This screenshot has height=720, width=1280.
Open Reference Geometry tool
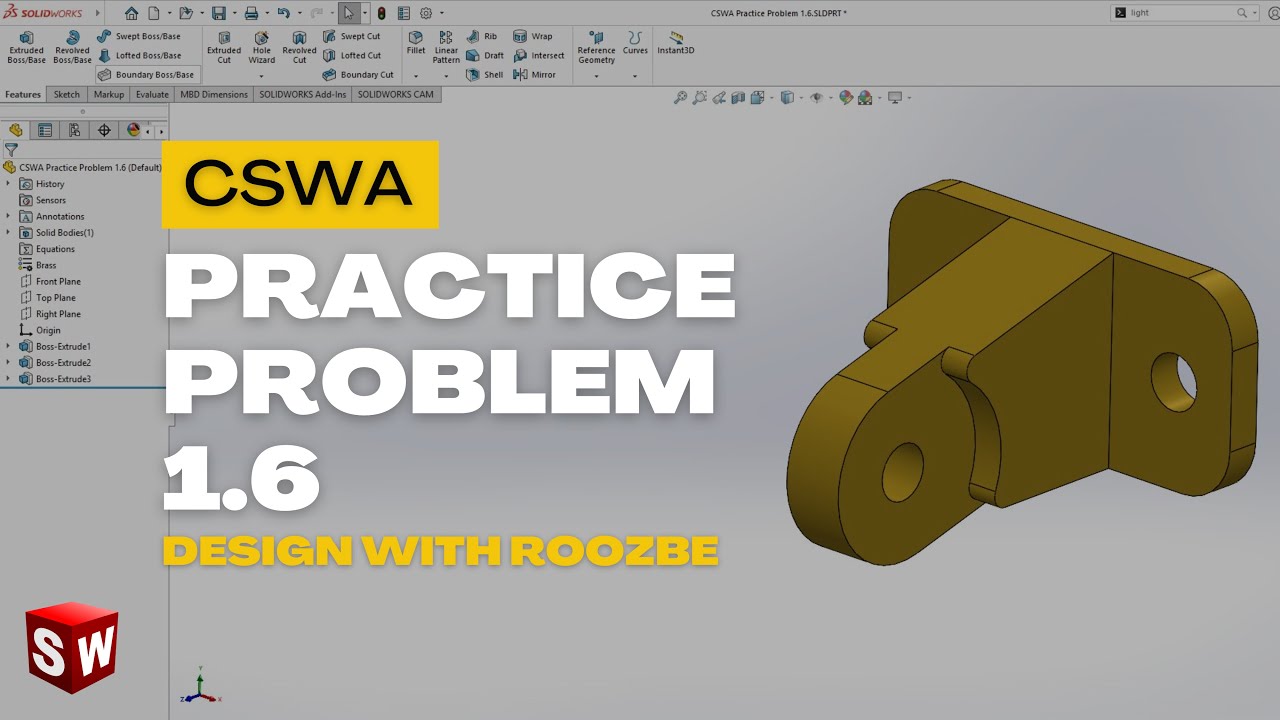(596, 47)
